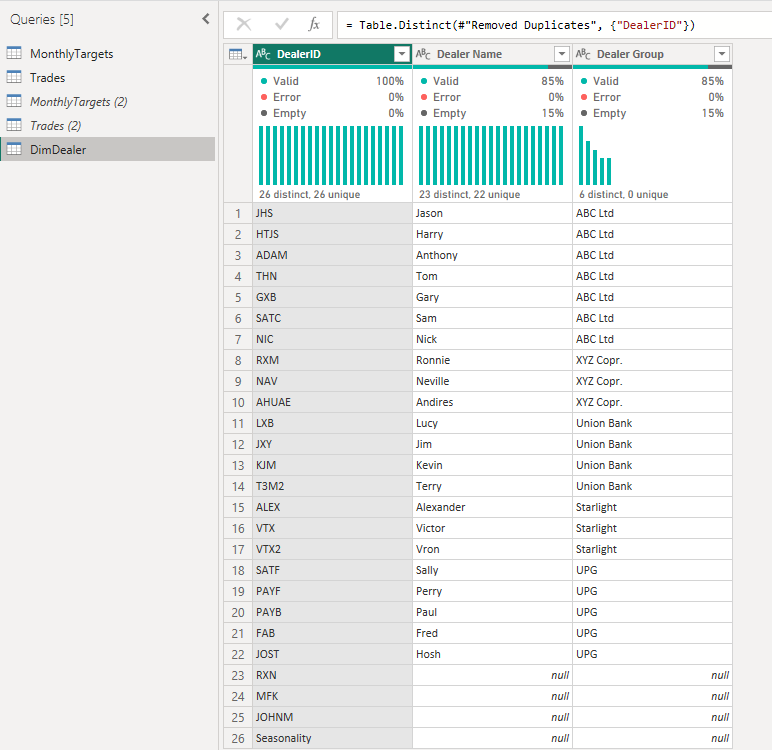The image size is (772, 750).
Task: Click Union Bank in the Lucy row
Action: [652, 424]
